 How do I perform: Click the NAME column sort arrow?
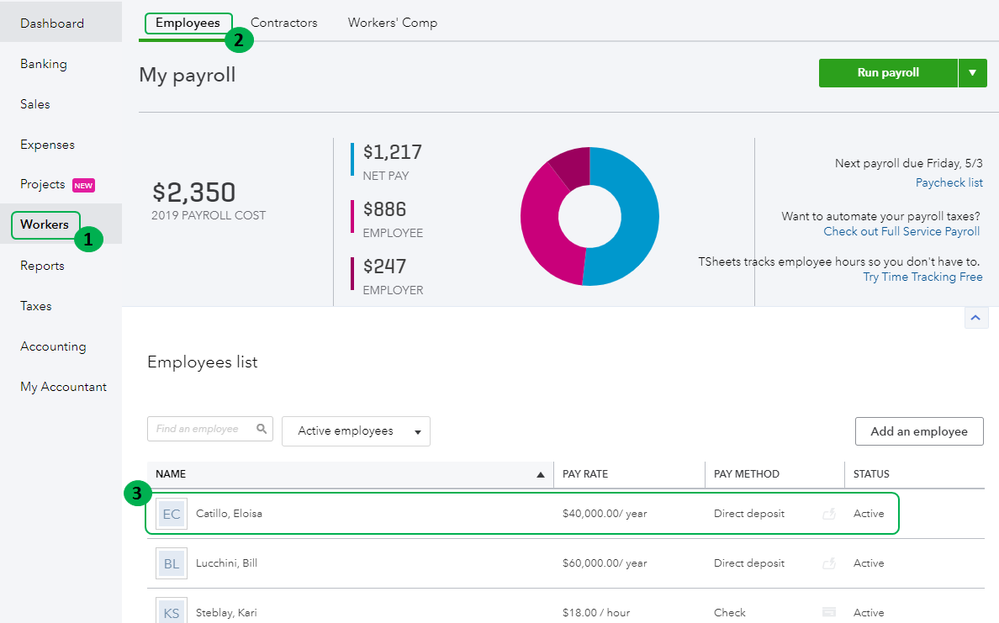click(x=541, y=474)
